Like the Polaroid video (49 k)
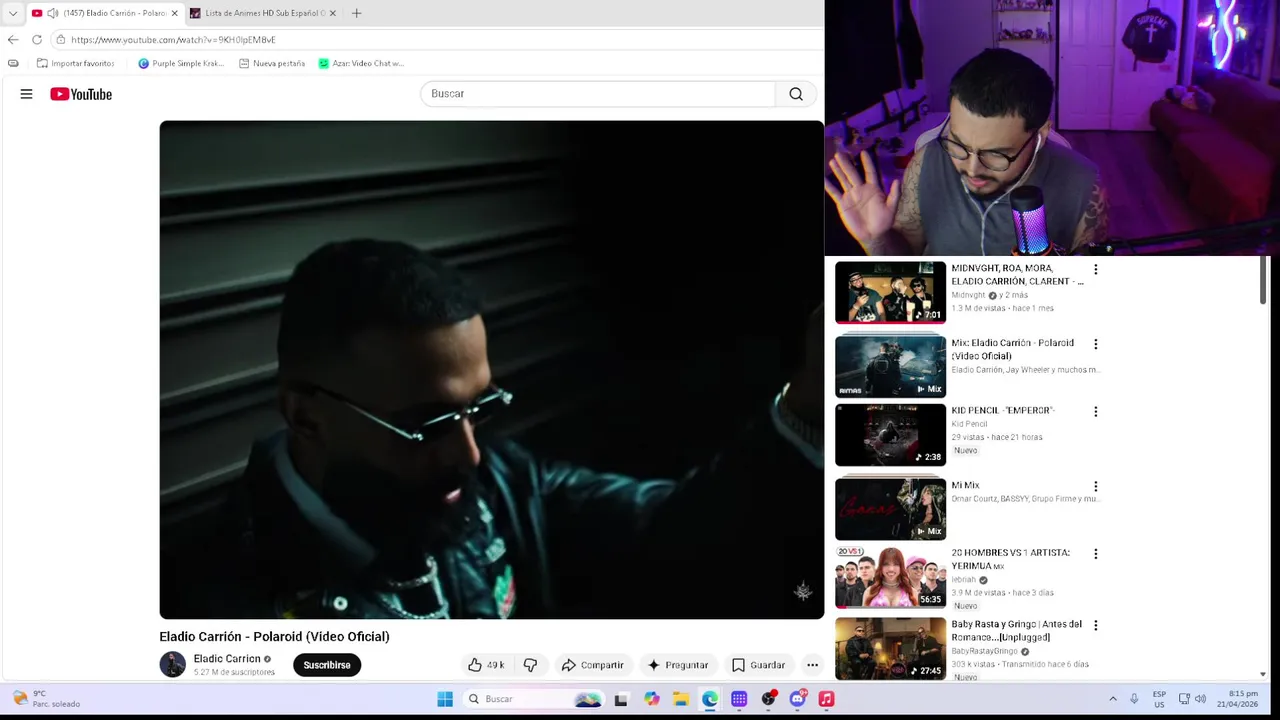 pos(487,665)
